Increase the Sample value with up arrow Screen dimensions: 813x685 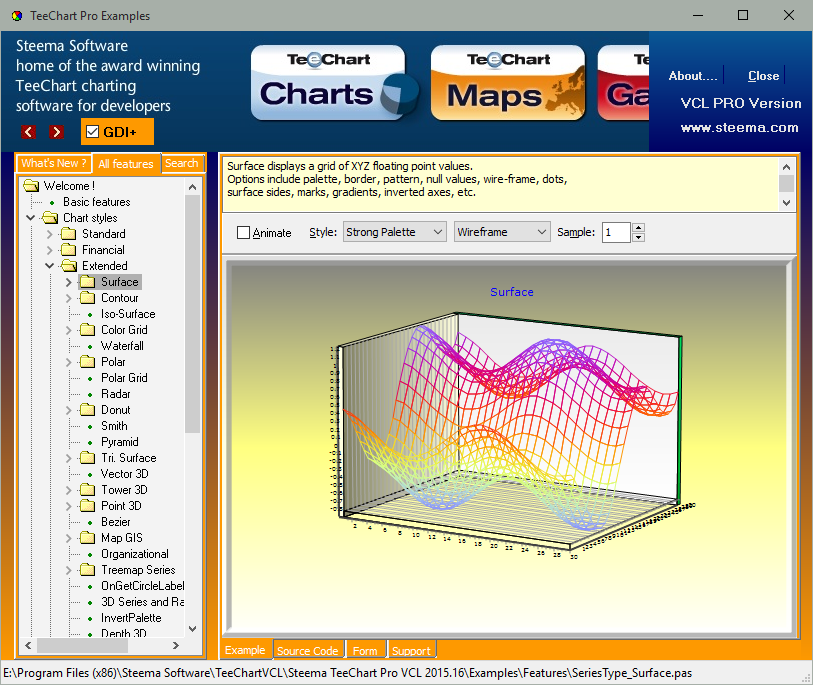[639, 227]
